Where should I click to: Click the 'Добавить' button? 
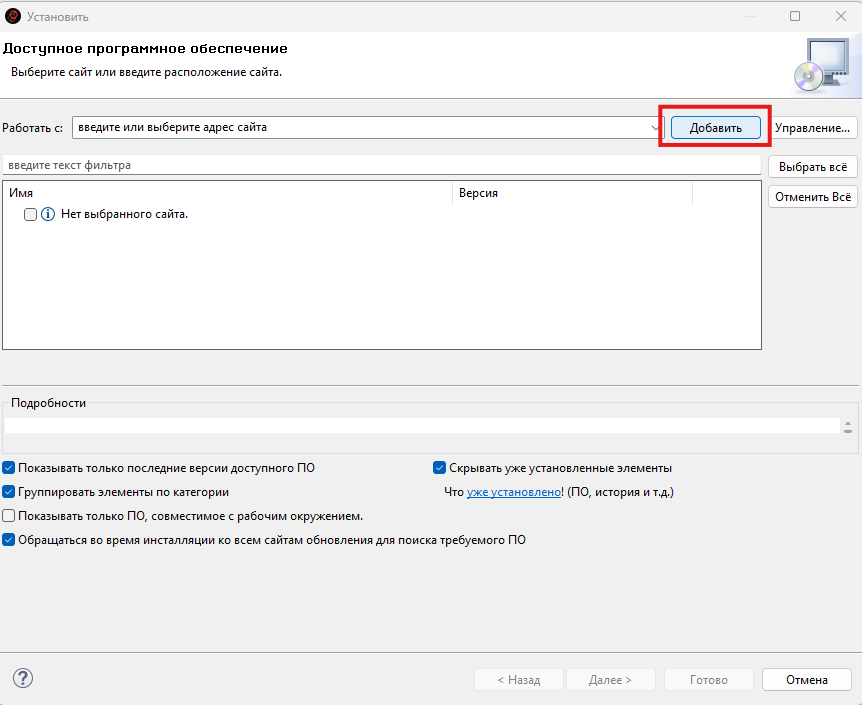pyautogui.click(x=716, y=128)
